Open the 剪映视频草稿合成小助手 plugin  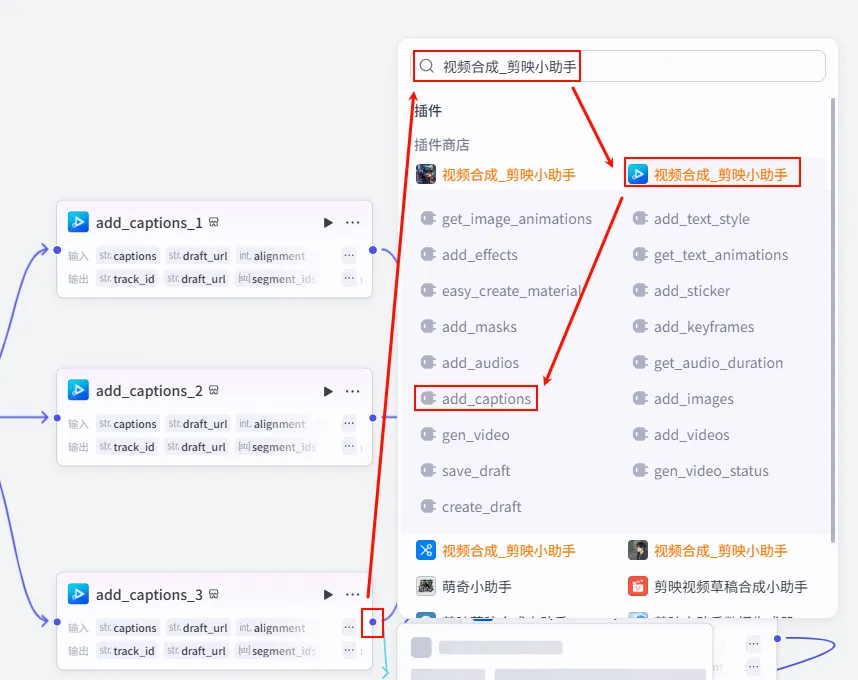tap(717, 586)
